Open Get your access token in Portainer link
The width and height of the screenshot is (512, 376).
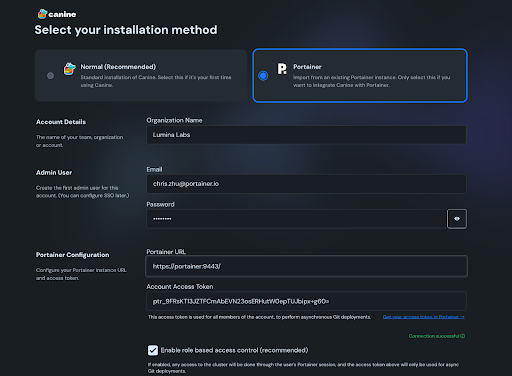pos(424,317)
